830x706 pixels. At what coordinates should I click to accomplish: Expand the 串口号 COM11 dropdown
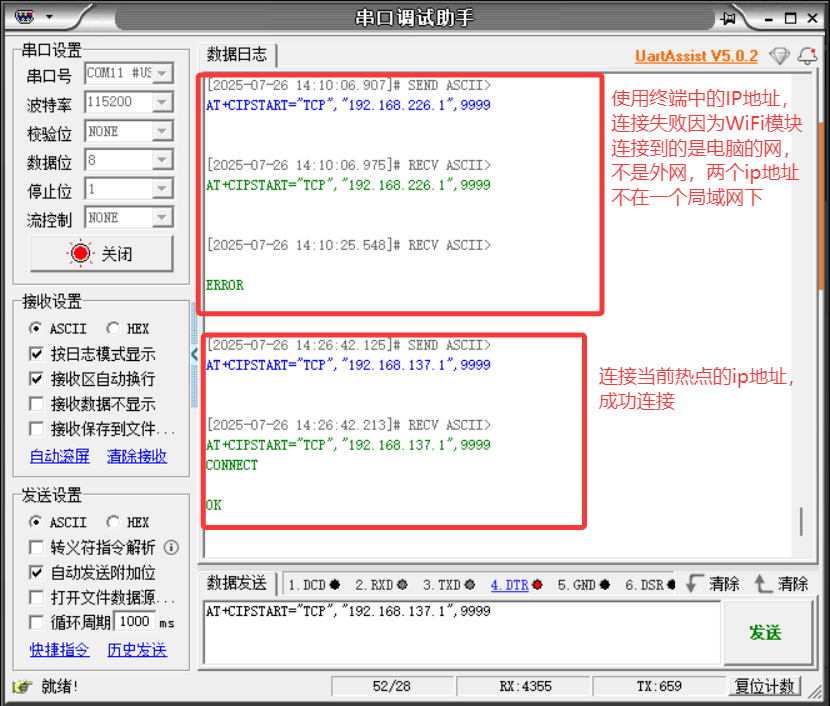pos(163,73)
